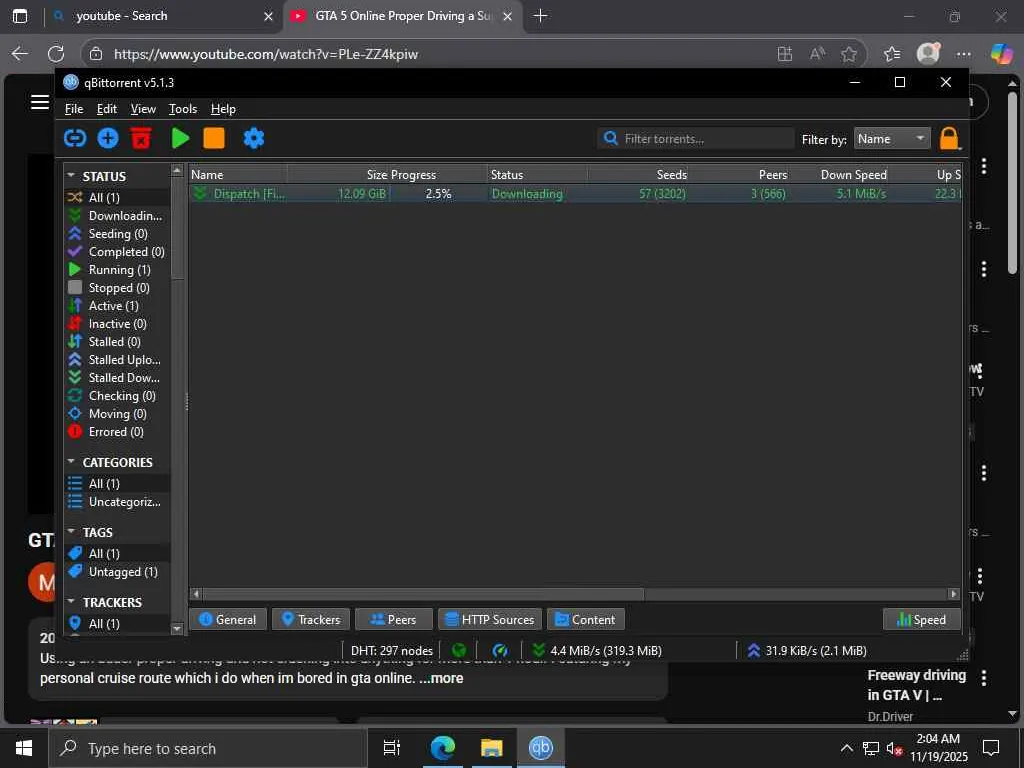
Task: Select the Stalled (0) status filter
Action: click(116, 342)
